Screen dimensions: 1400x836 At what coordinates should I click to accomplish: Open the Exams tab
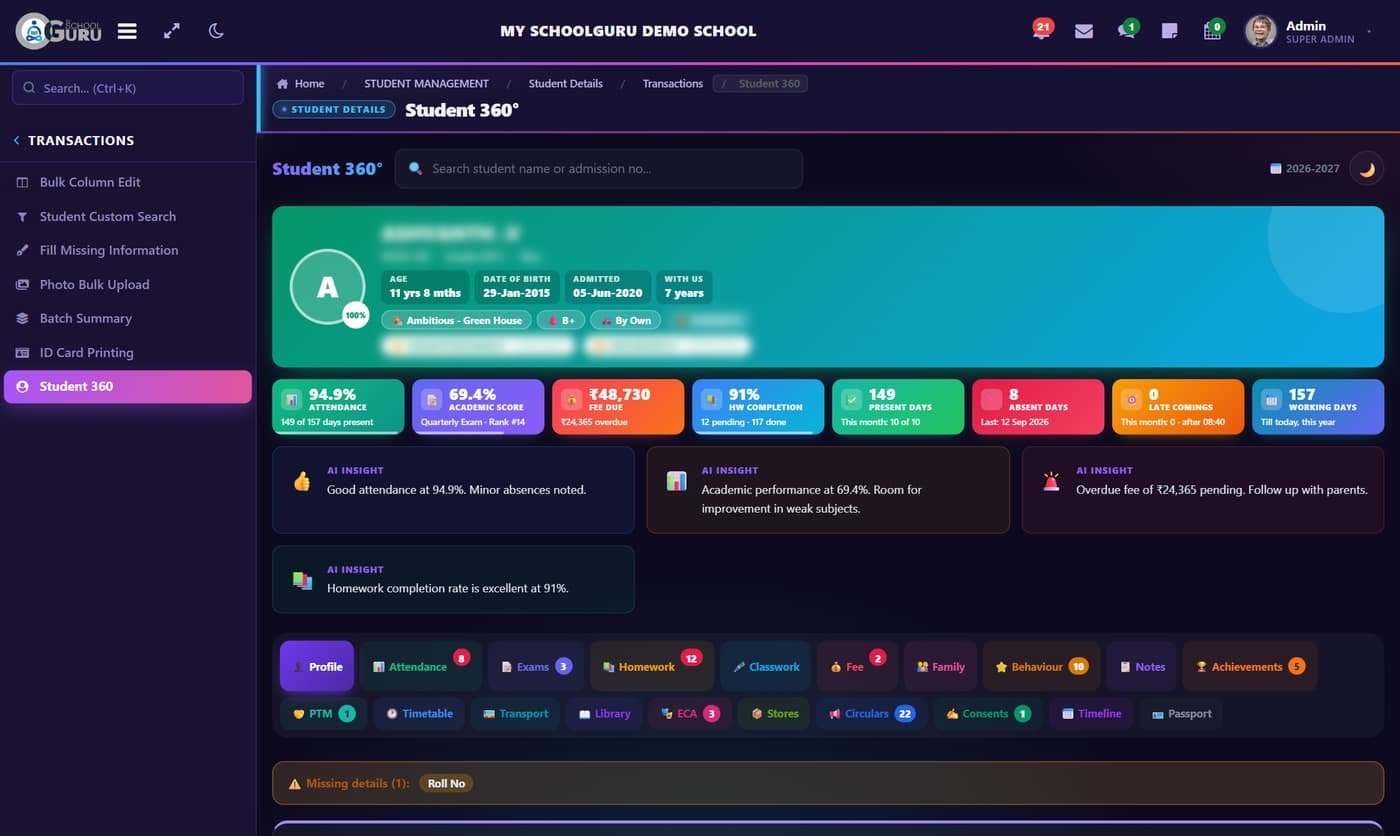[x=536, y=667]
